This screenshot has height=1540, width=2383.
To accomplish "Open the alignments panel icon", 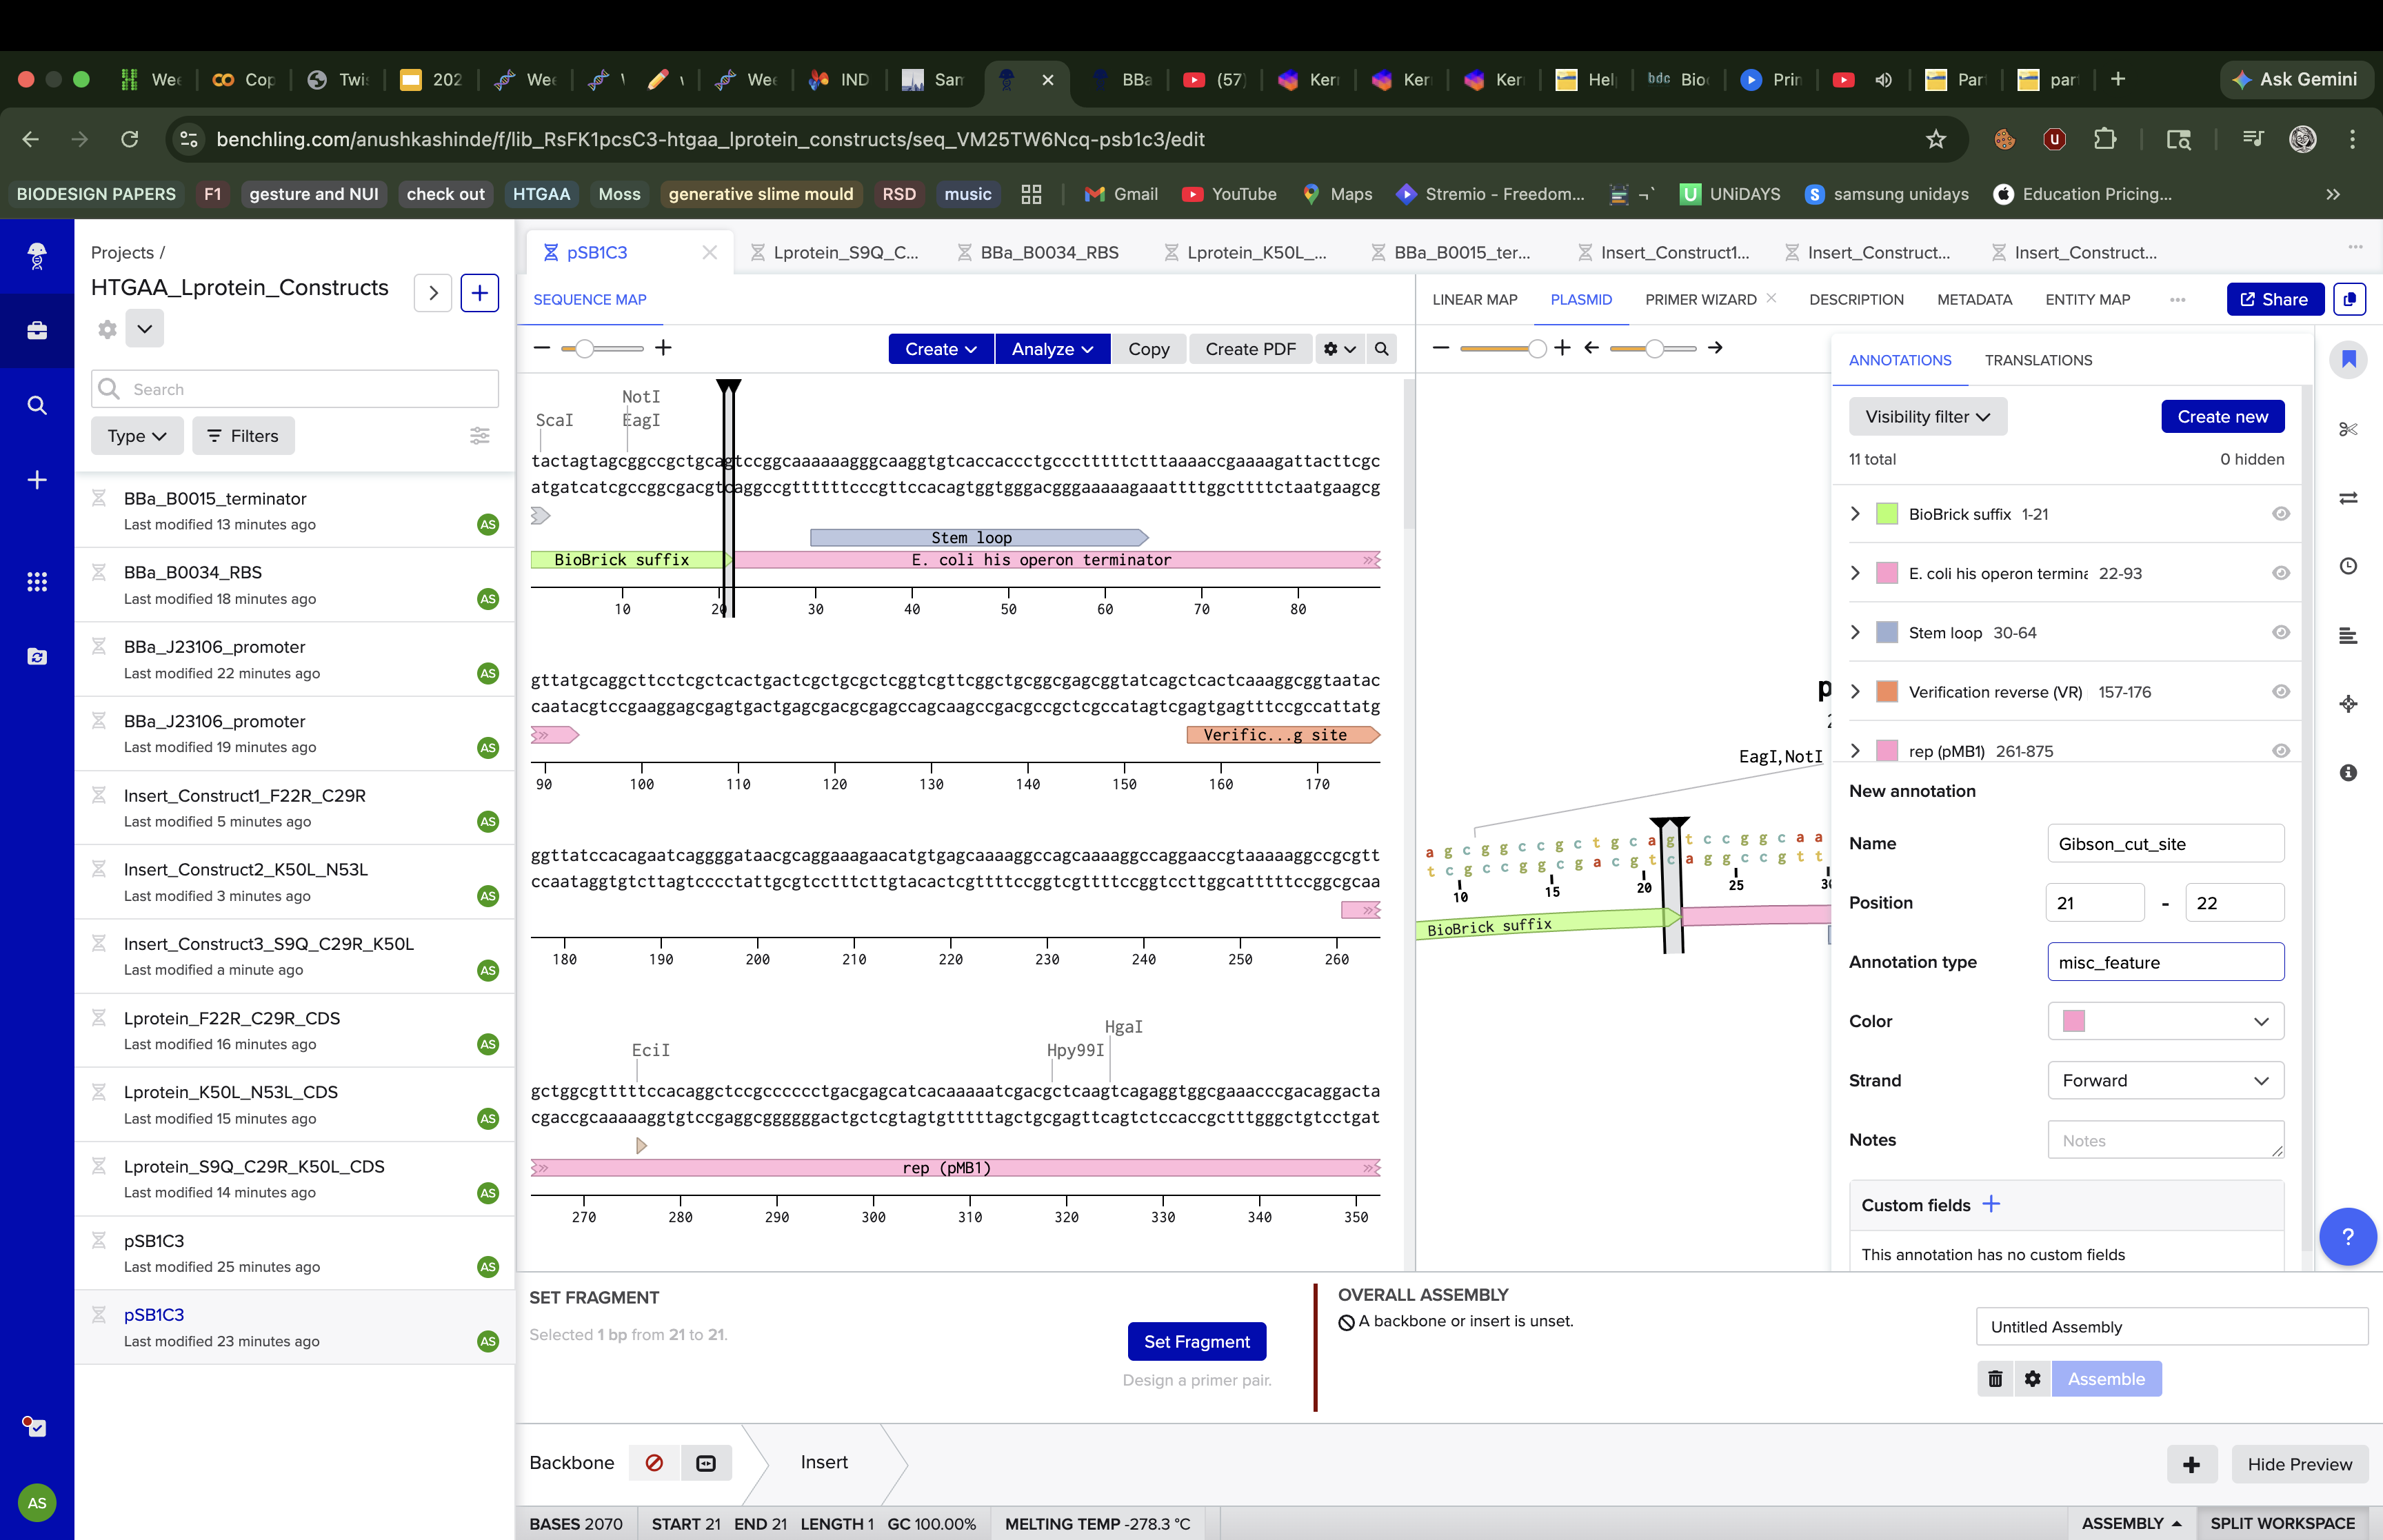I will (2348, 635).
